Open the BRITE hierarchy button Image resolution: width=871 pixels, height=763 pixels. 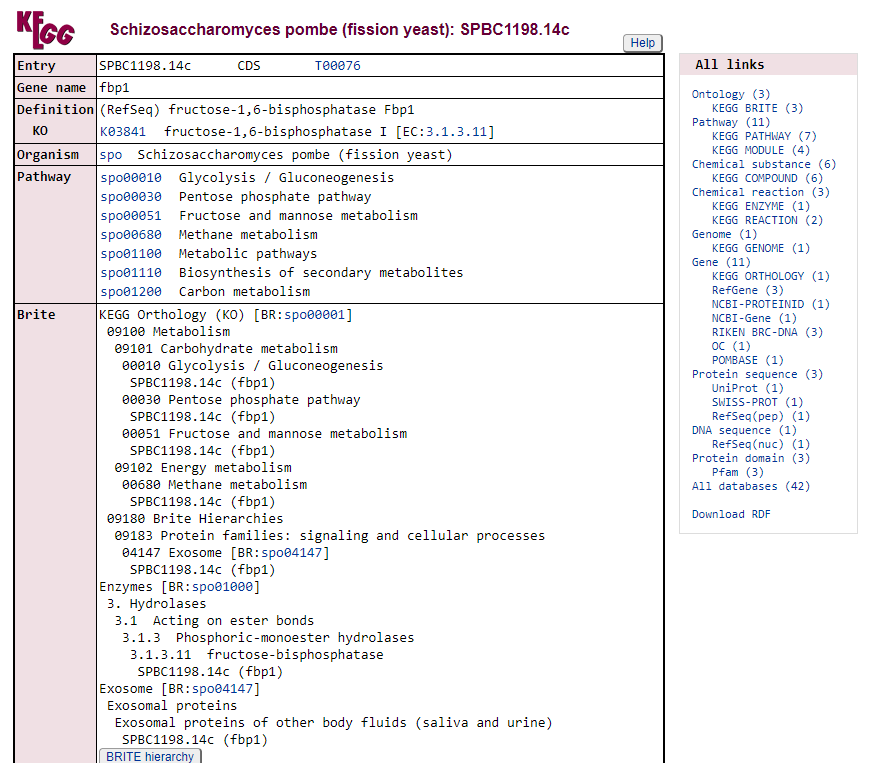tap(150, 756)
